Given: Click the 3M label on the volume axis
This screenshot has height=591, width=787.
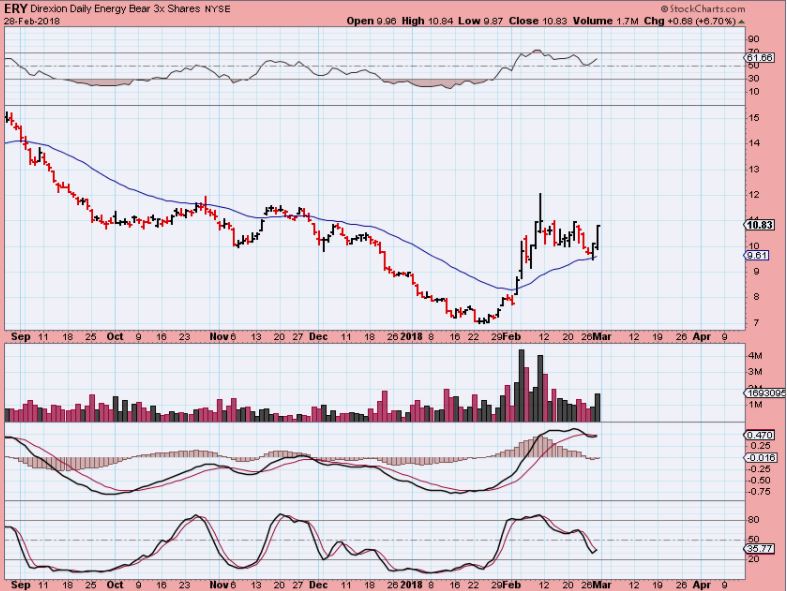Looking at the screenshot, I should (x=755, y=372).
